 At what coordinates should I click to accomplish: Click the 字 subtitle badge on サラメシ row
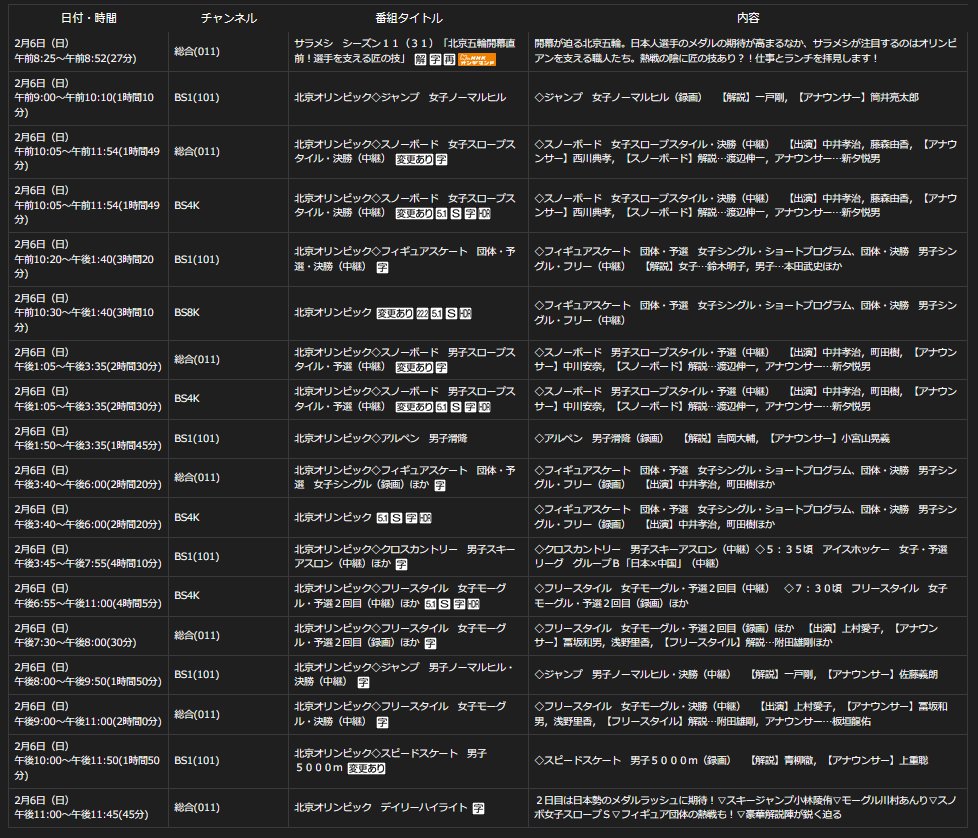[435, 59]
